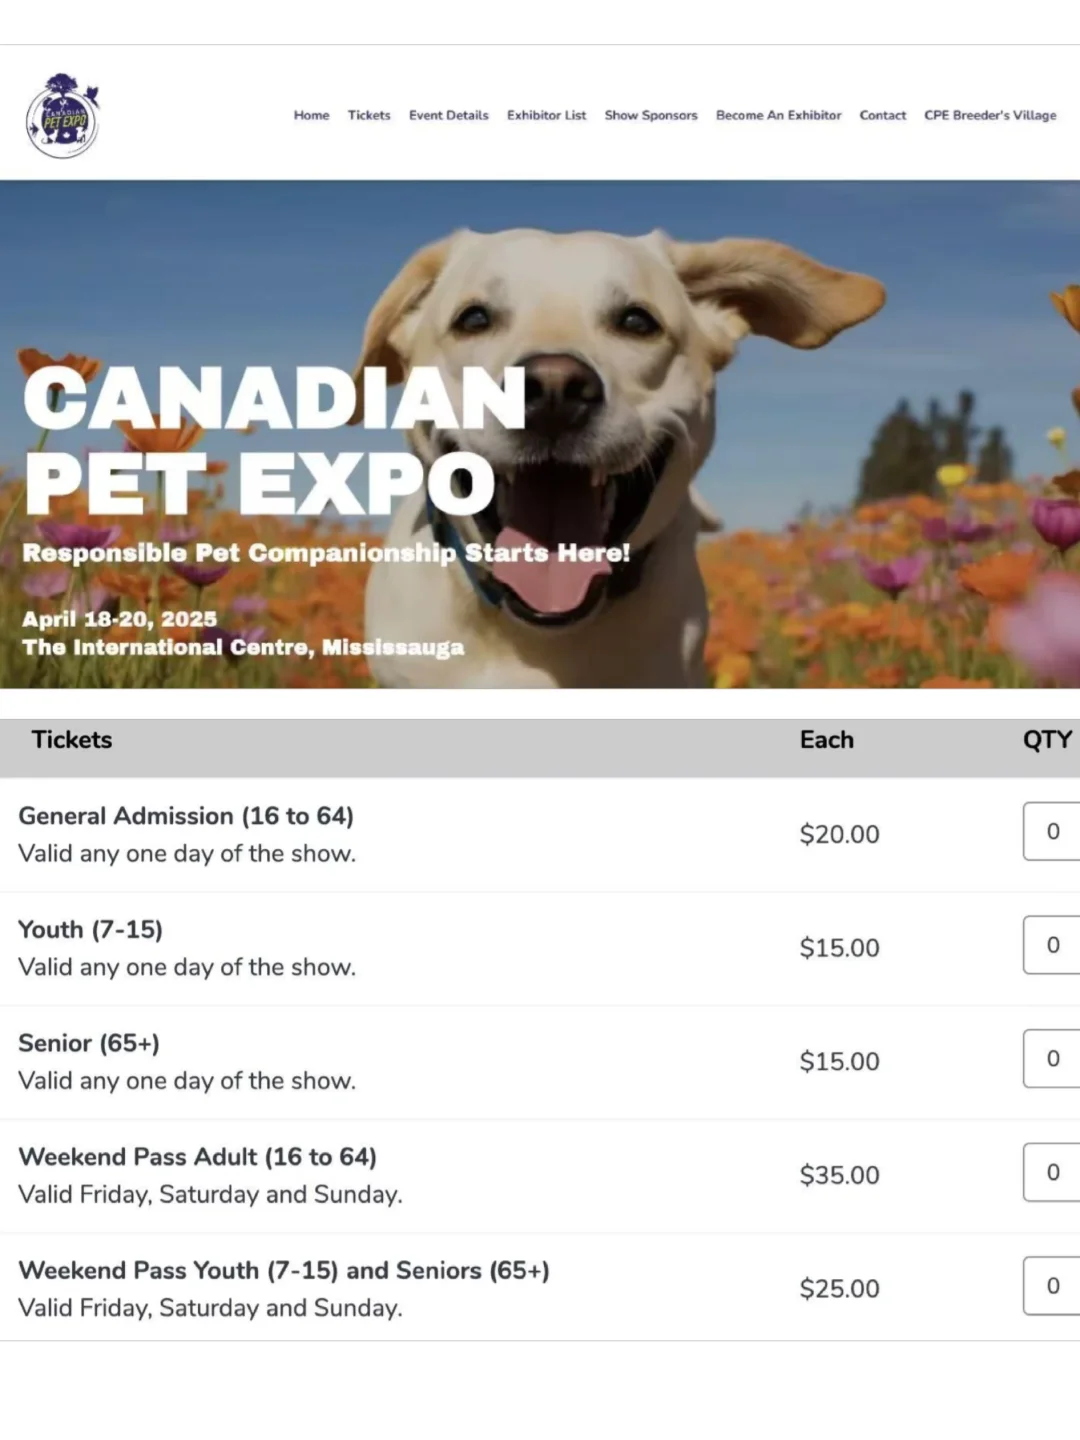This screenshot has width=1080, height=1440.
Task: Select Weekend Pass Youth and Seniors quantity
Action: coord(1052,1286)
